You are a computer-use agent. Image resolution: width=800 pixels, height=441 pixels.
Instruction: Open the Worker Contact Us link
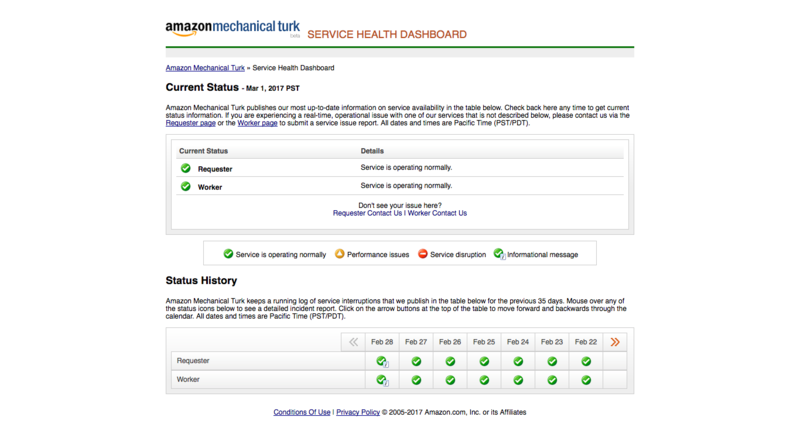tap(437, 213)
